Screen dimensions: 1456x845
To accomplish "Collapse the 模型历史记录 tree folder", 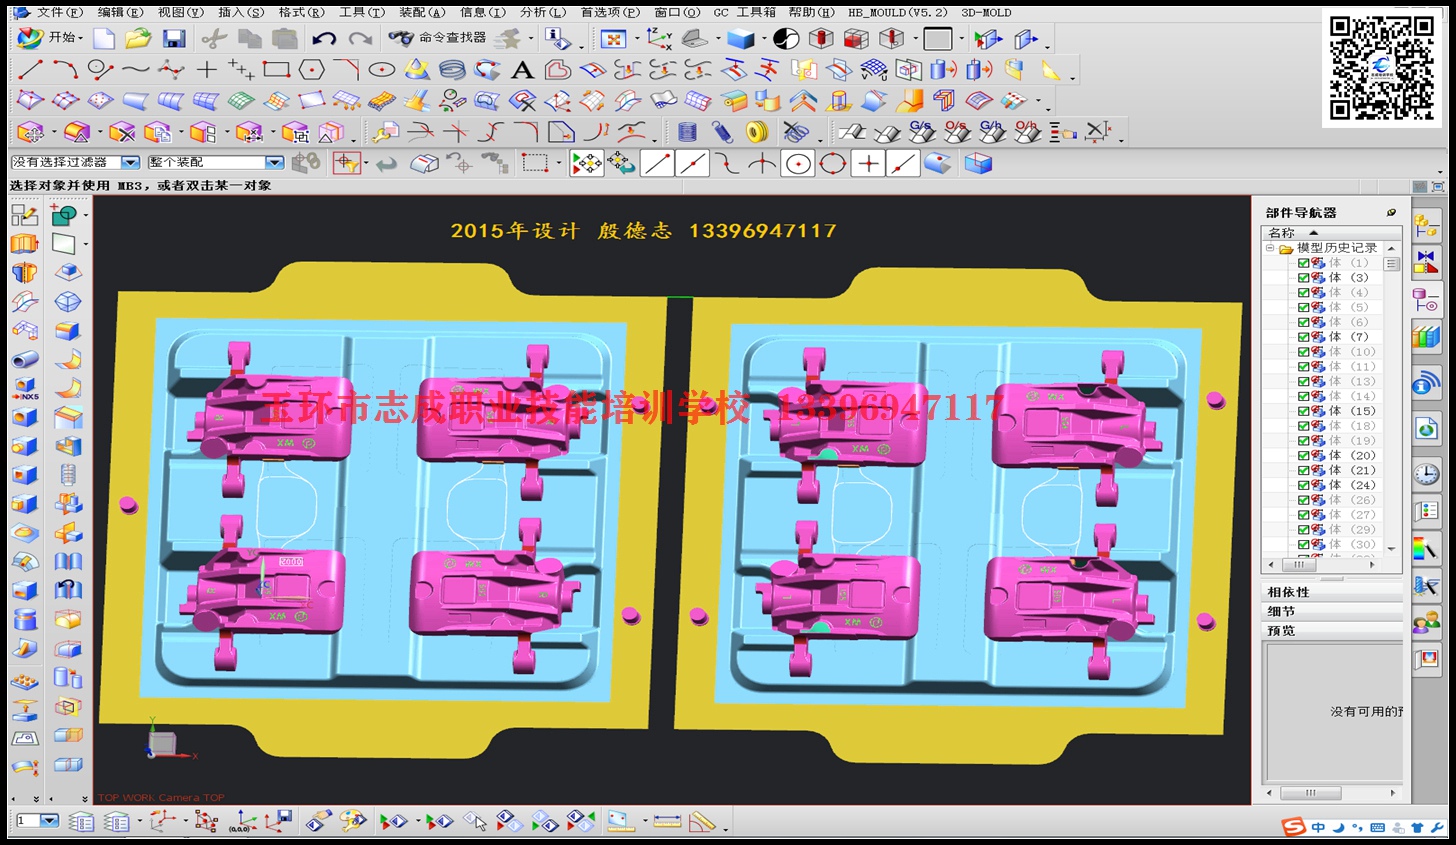I will tap(1270, 248).
